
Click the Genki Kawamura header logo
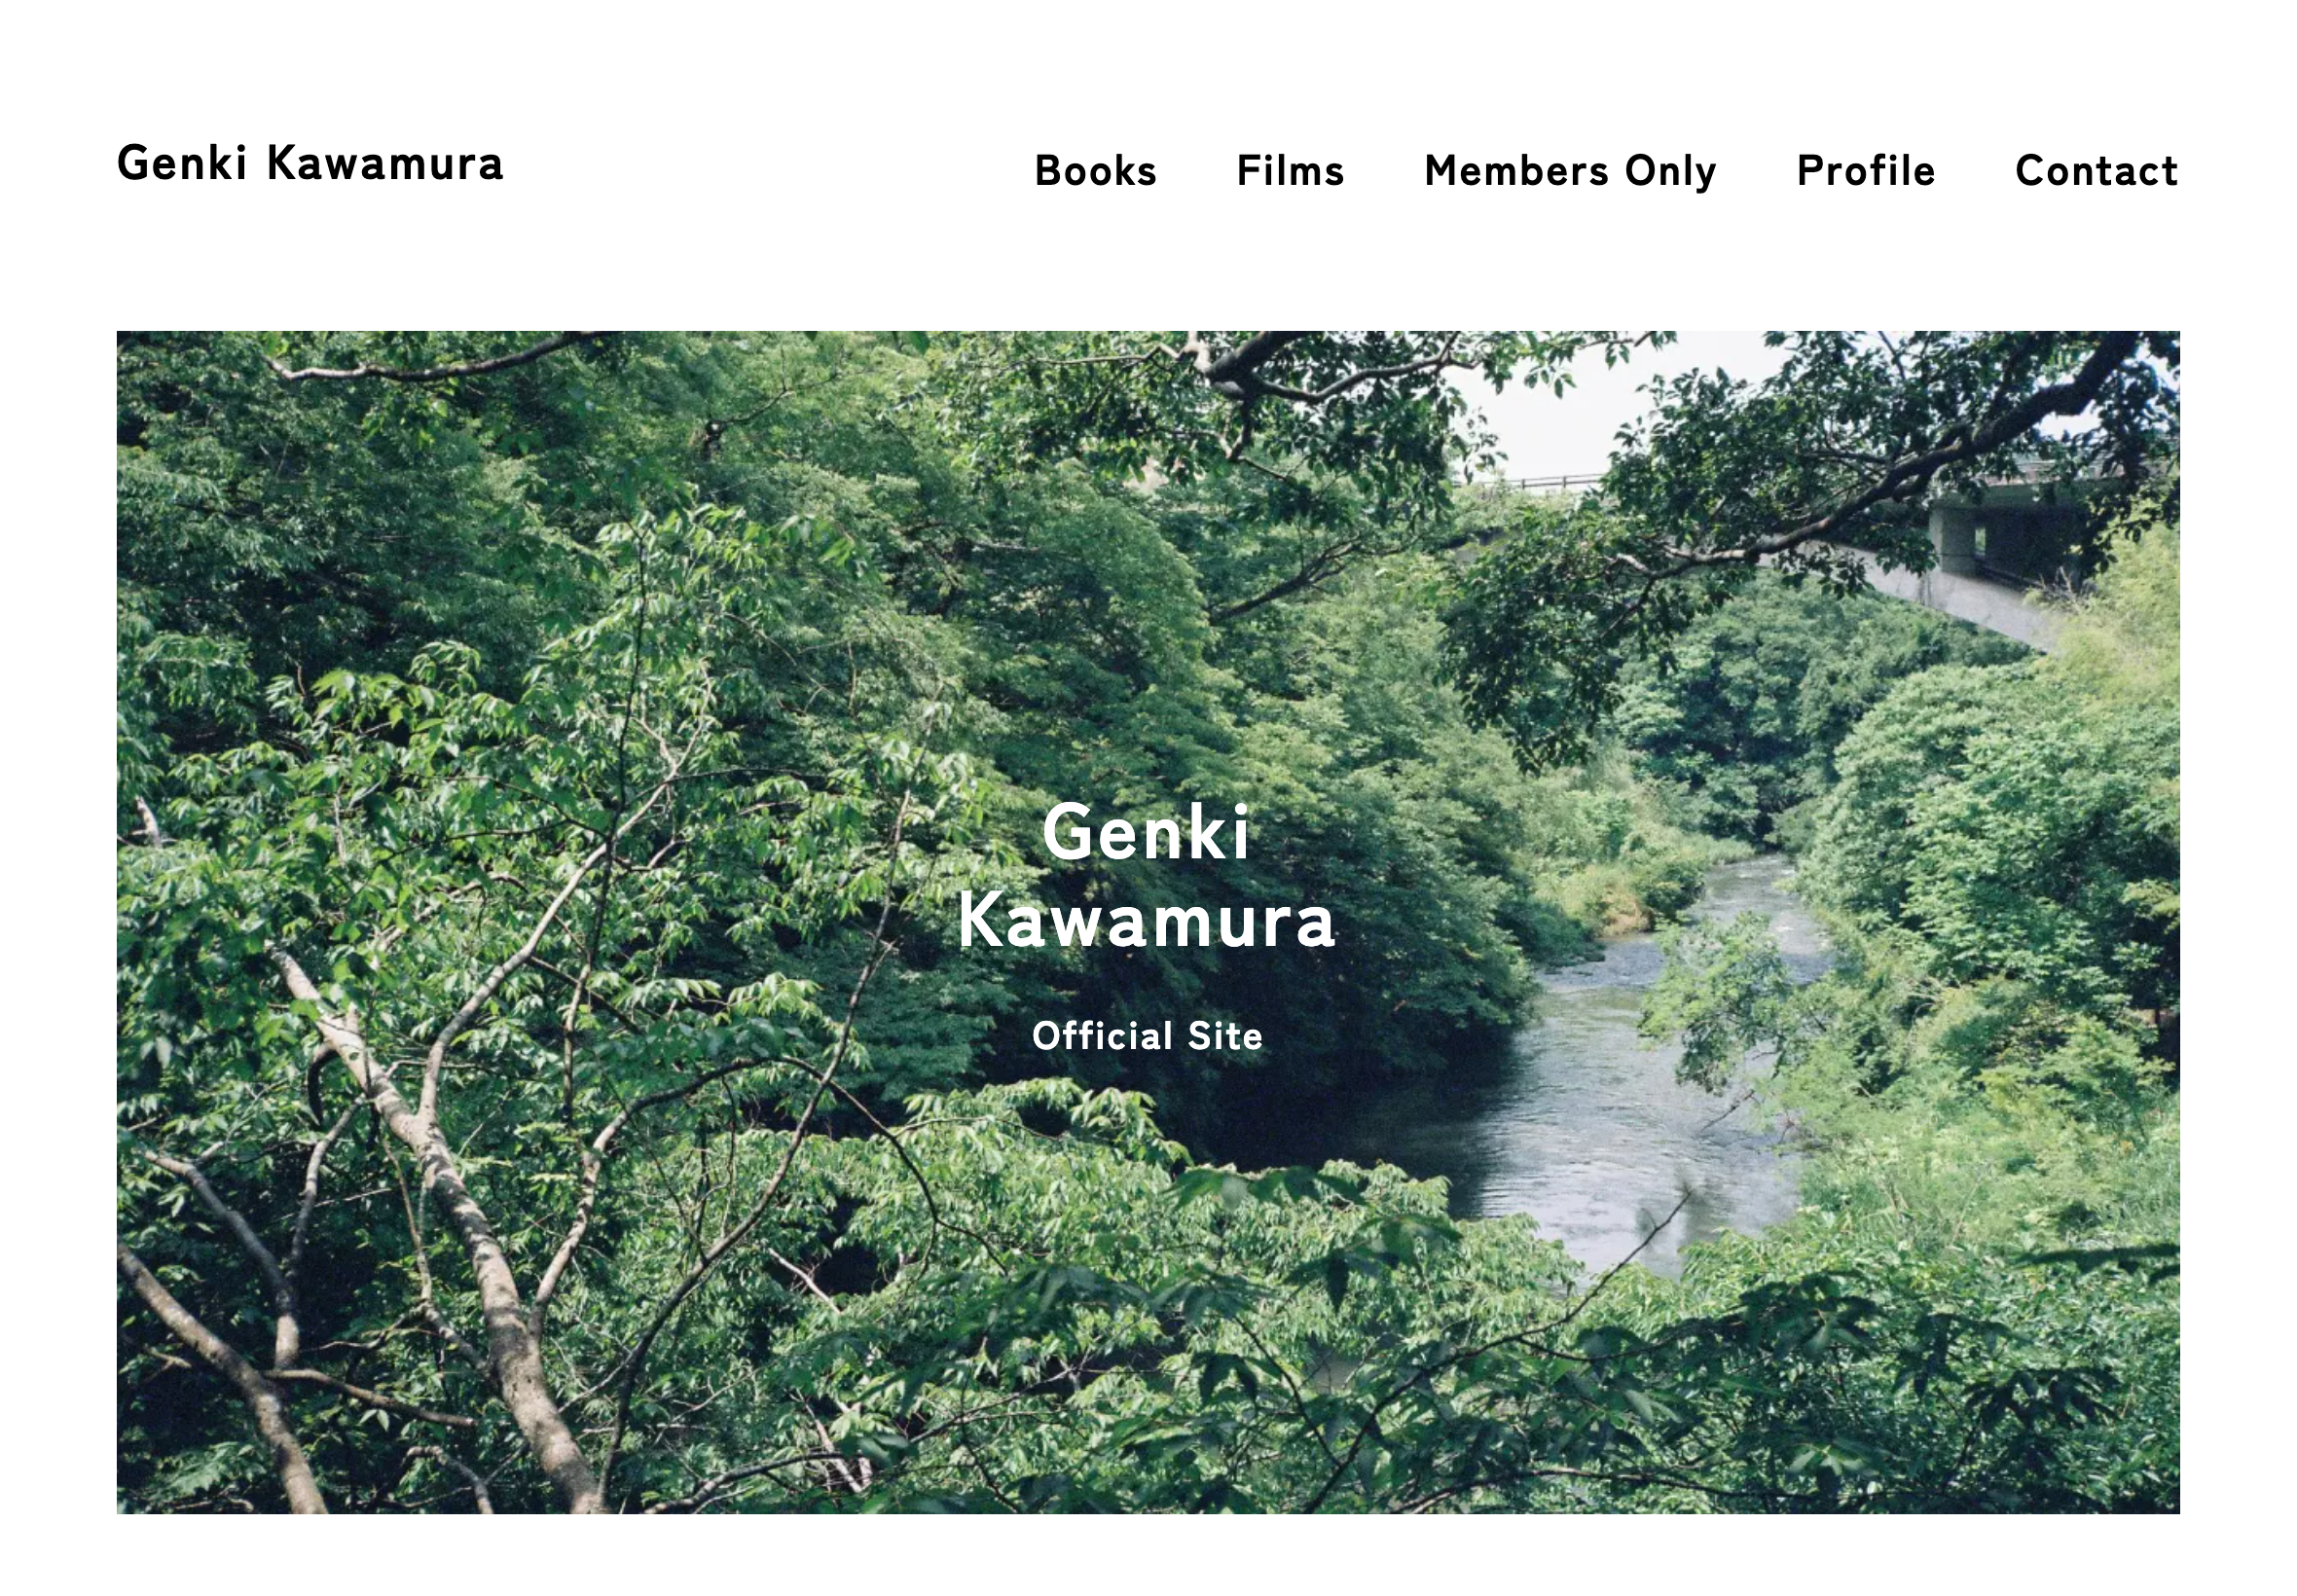tap(310, 164)
